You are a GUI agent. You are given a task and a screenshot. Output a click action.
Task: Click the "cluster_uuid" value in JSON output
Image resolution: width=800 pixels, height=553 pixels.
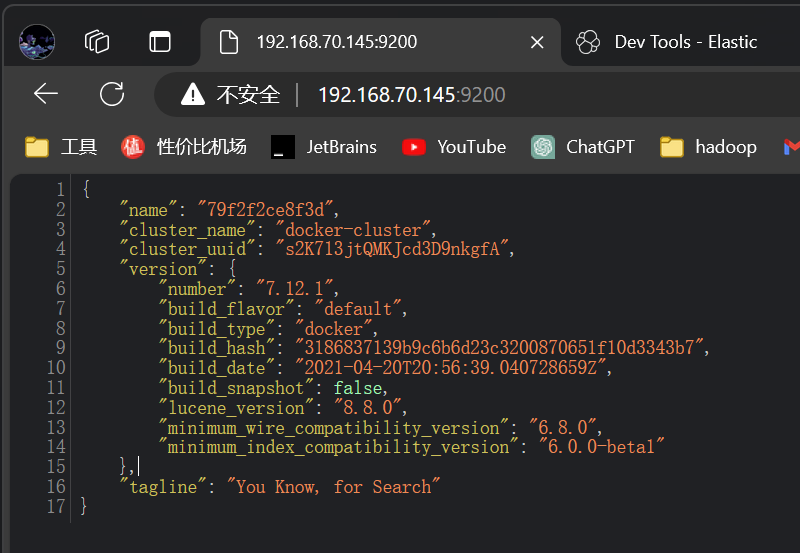[x=398, y=249]
